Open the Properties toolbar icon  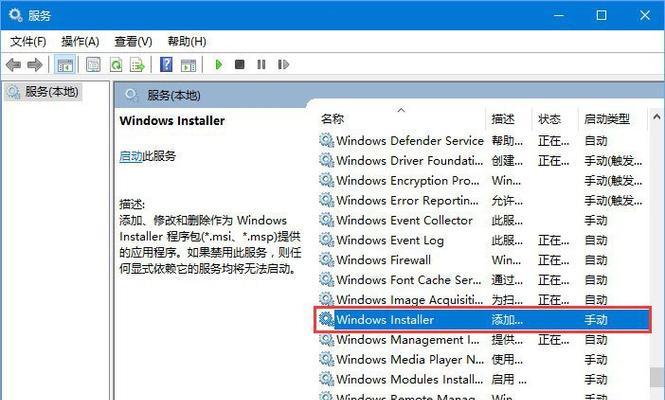[93, 65]
